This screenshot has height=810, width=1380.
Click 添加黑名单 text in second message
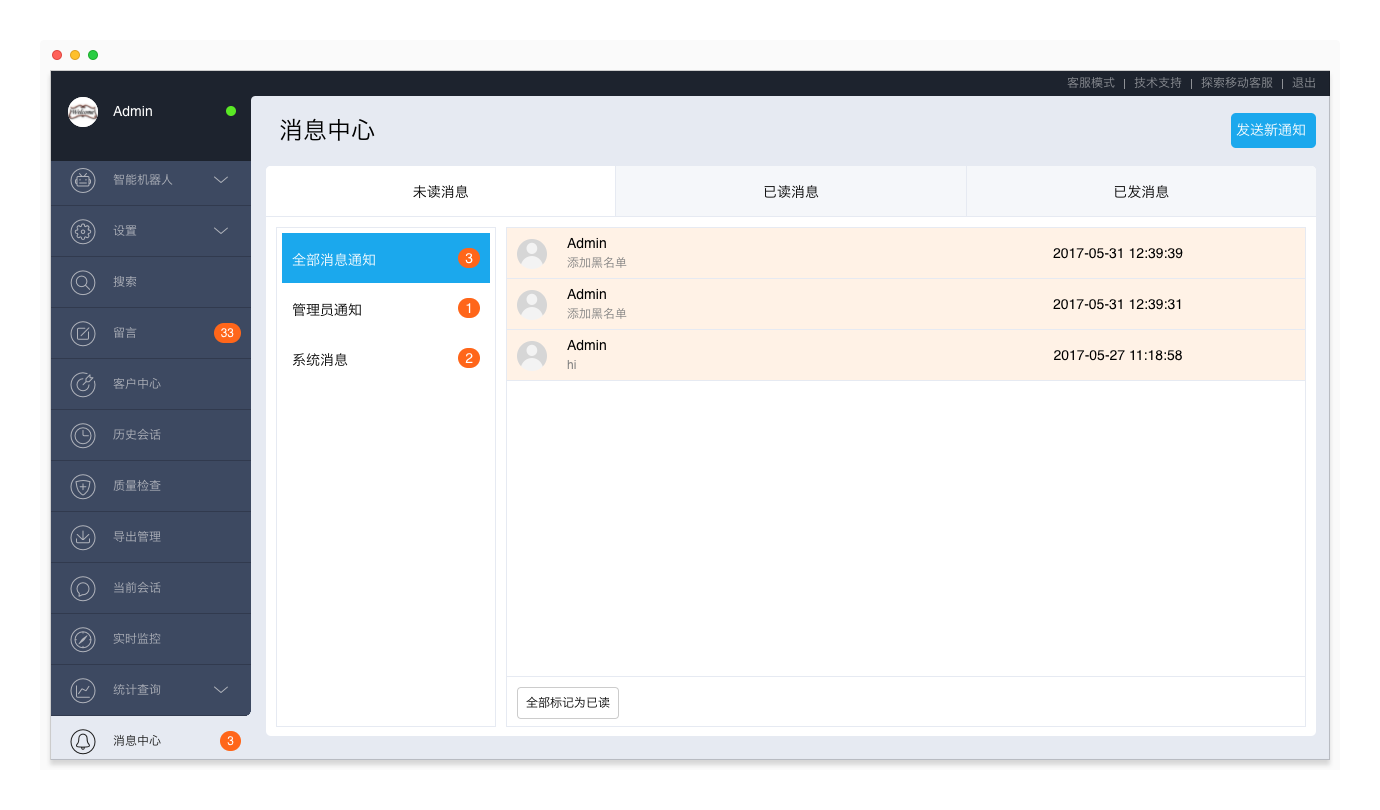coord(597,314)
